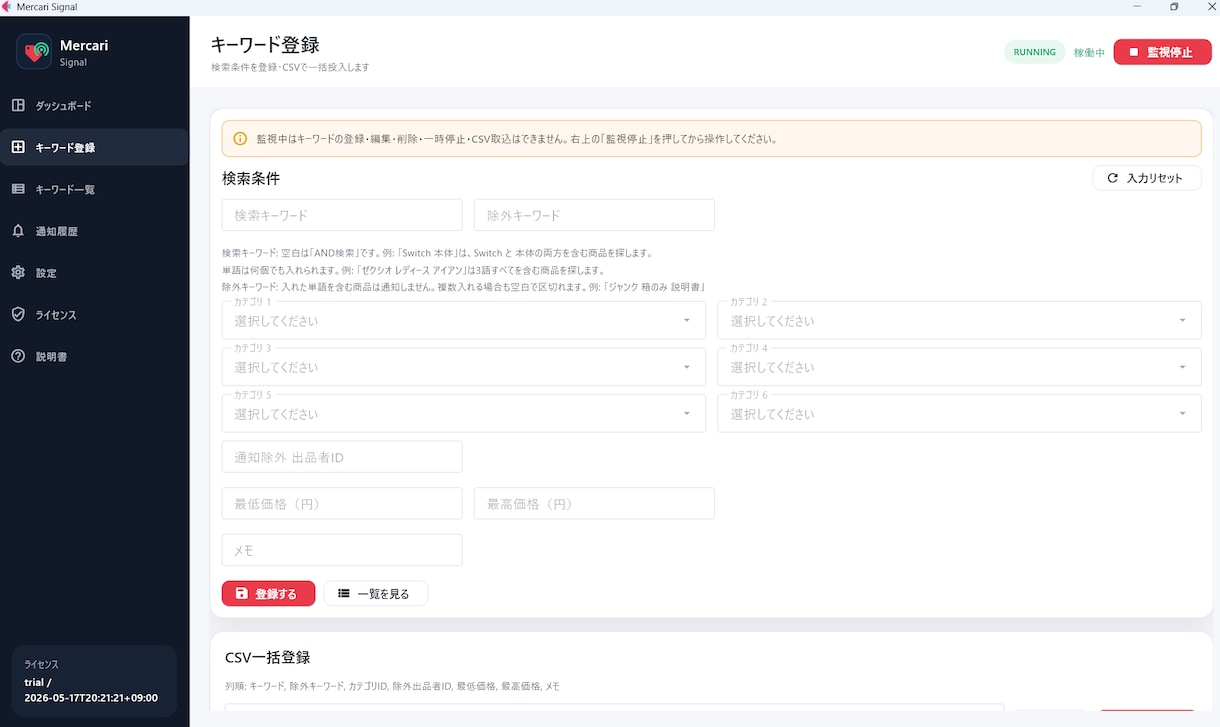Click the 監視停止 button
This screenshot has height=727, width=1220.
coord(1162,52)
